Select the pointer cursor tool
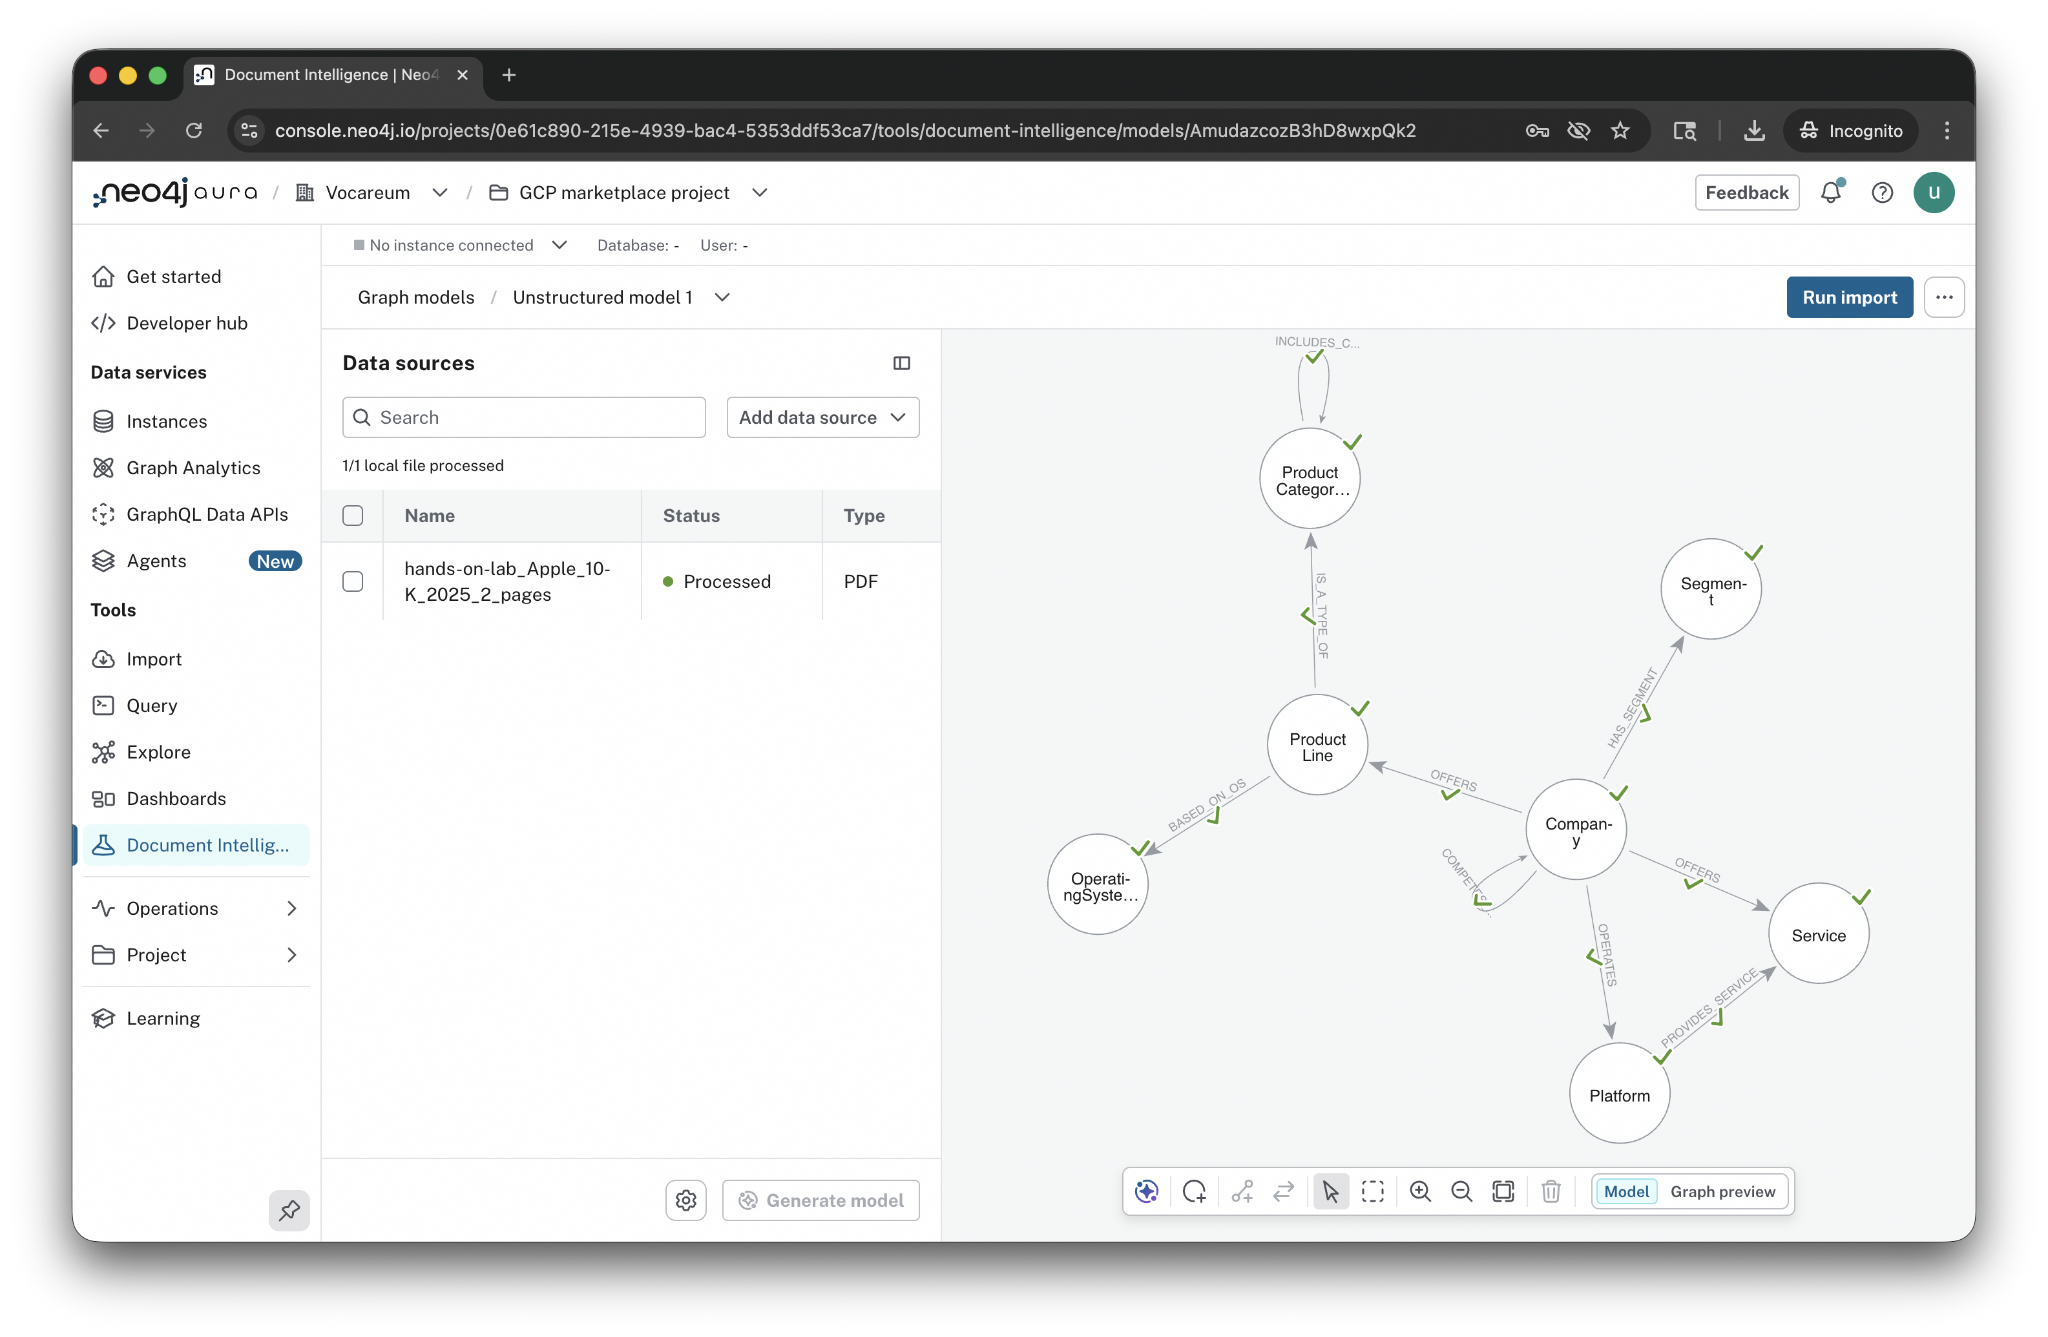The image size is (2048, 1337). click(x=1331, y=1191)
